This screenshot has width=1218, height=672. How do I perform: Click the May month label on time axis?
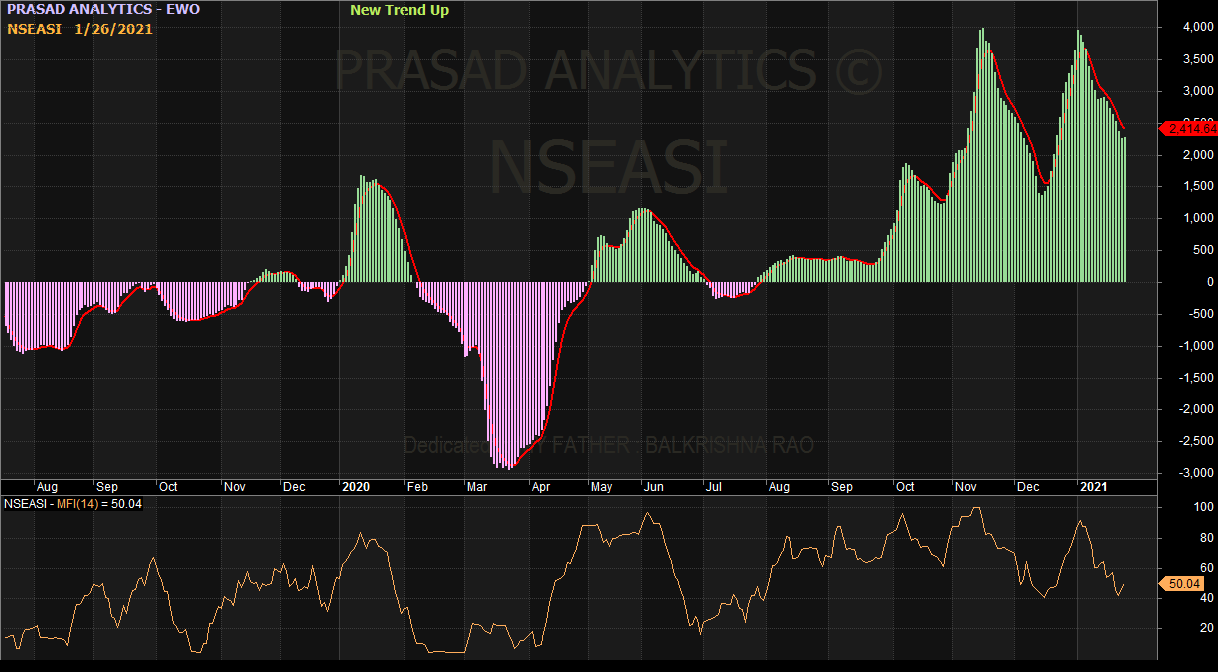tap(601, 487)
